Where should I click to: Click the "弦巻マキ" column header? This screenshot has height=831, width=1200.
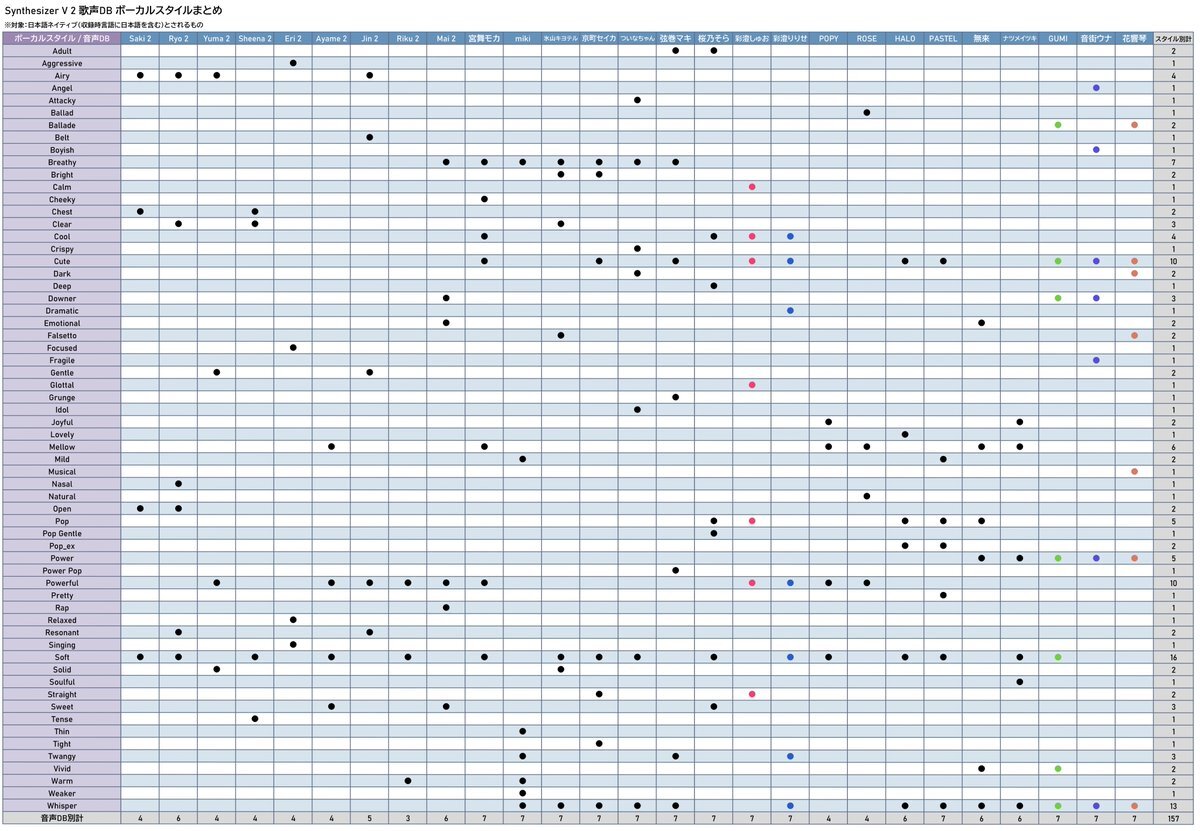point(676,38)
